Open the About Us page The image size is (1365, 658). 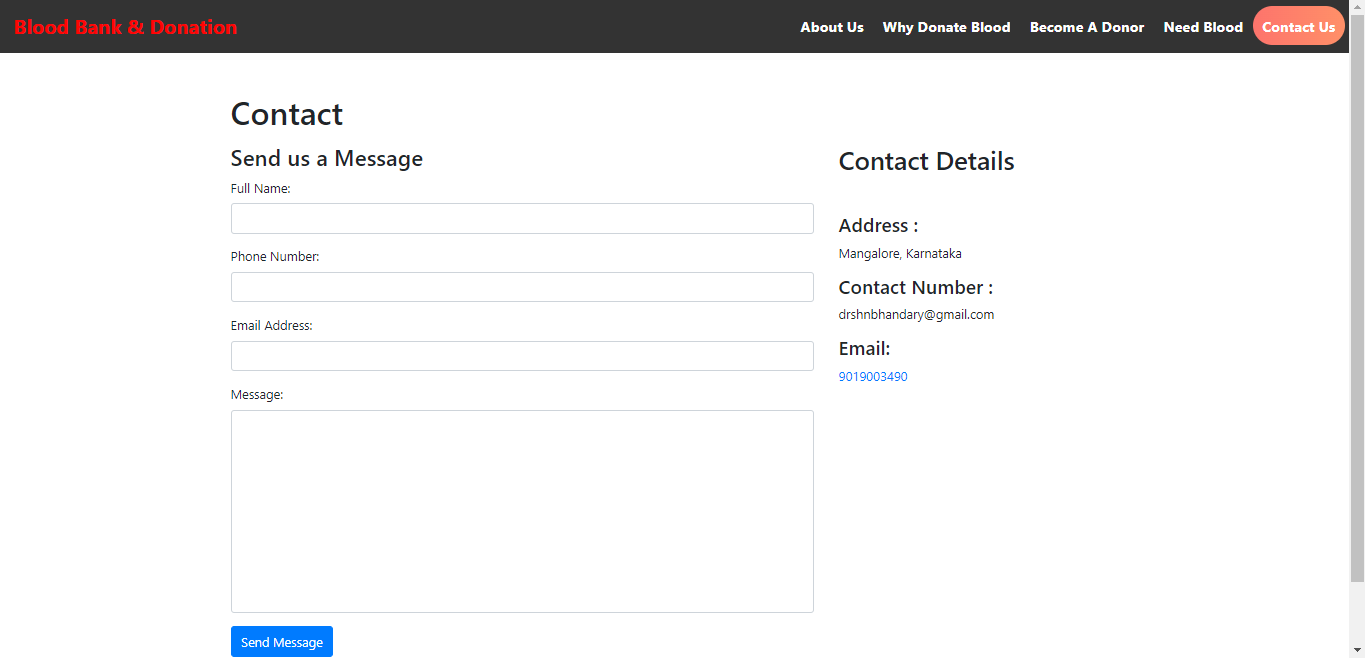(831, 27)
